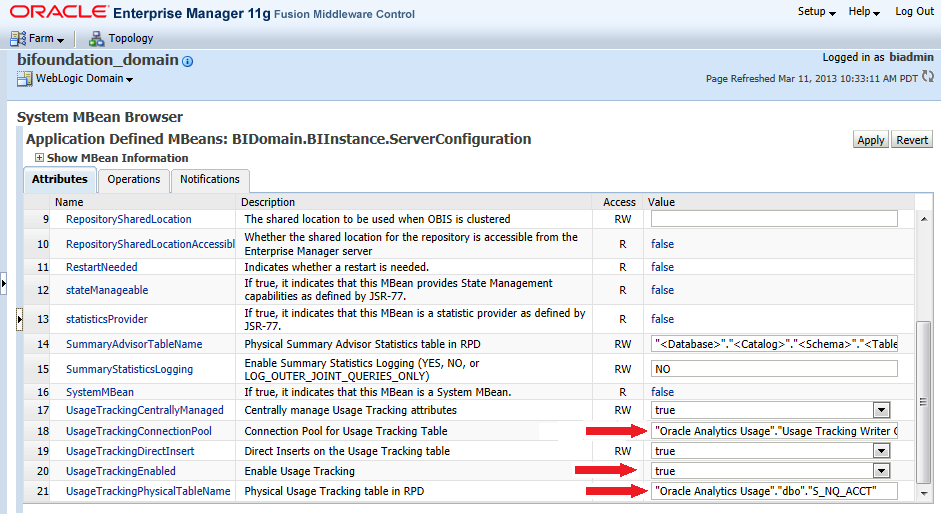This screenshot has width=941, height=514.
Task: Click the UsageTrackingConnectionPool value field
Action: tap(774, 431)
